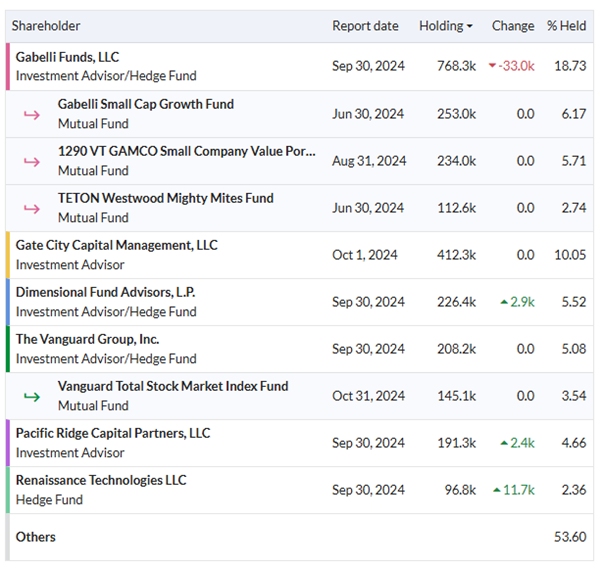Viewport: 602px width, 566px height.
Task: Click percent held 2.74
Action: [x=574, y=208]
